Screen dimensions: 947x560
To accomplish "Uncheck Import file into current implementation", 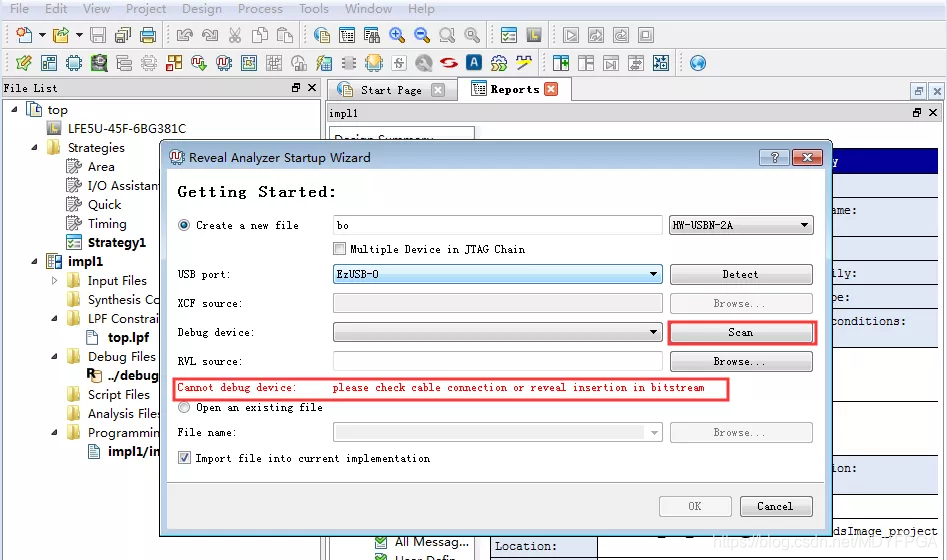I will (x=184, y=458).
